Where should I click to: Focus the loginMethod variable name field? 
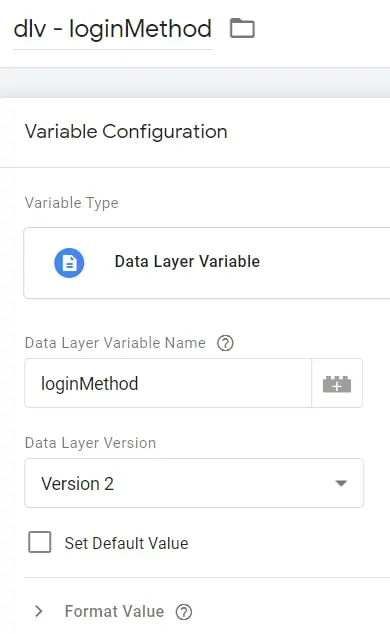(168, 383)
